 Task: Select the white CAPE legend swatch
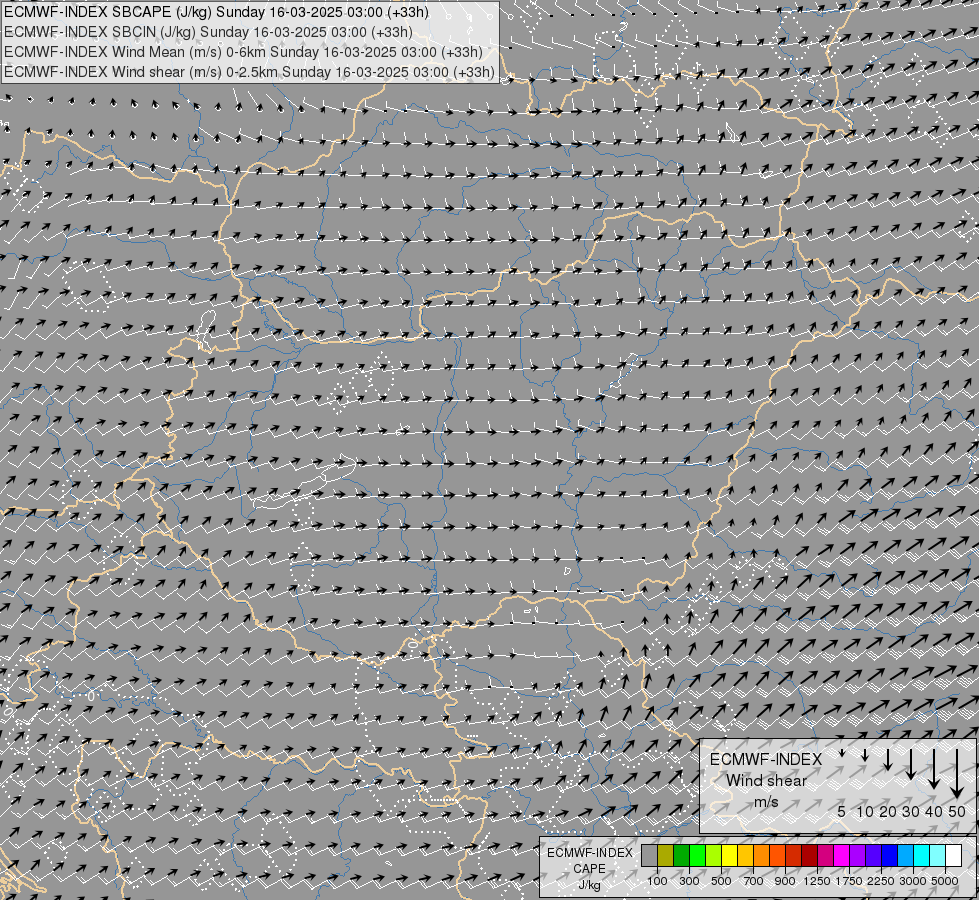(953, 856)
